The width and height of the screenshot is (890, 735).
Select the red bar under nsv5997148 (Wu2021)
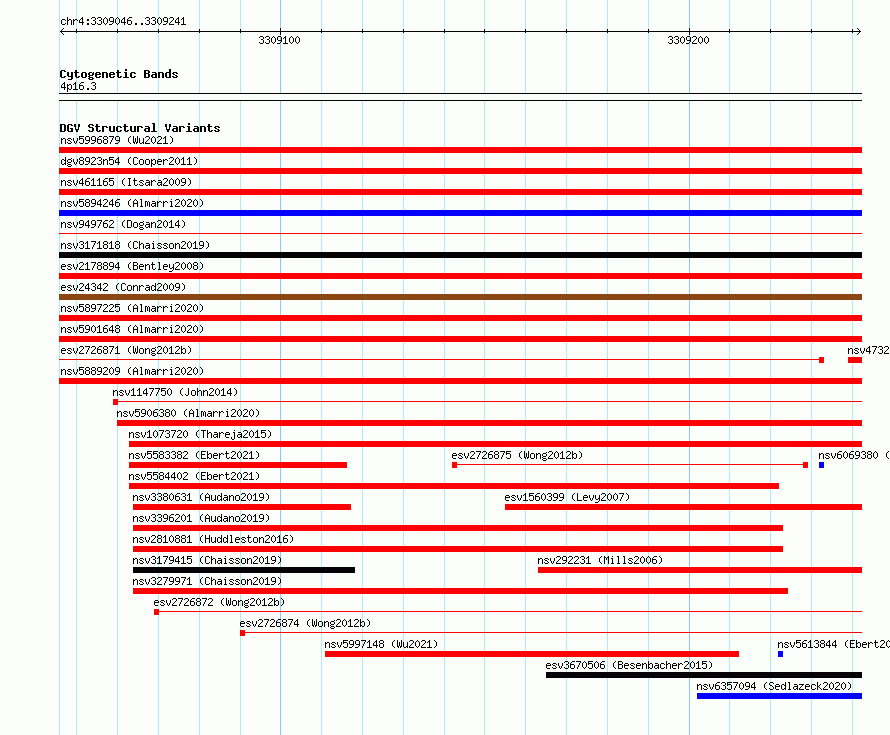pyautogui.click(x=532, y=654)
